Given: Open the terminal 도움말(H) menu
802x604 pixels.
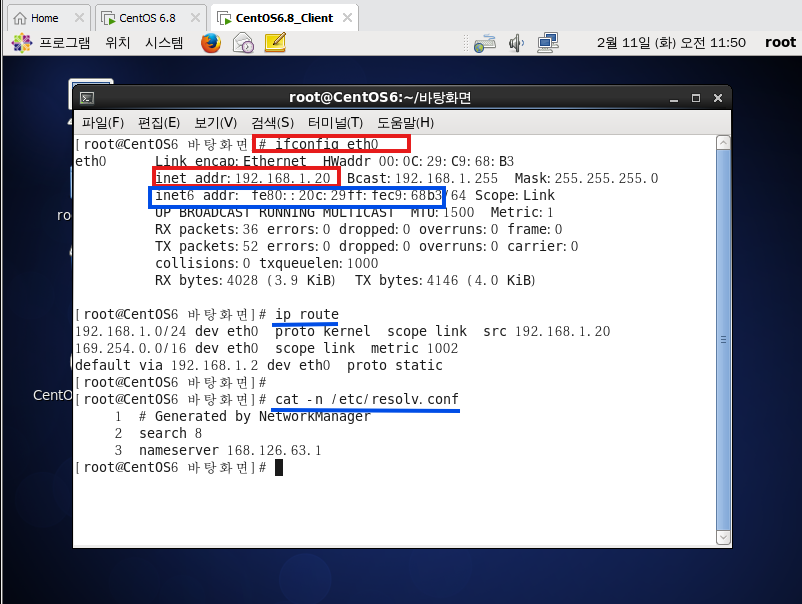Looking at the screenshot, I should (x=405, y=123).
